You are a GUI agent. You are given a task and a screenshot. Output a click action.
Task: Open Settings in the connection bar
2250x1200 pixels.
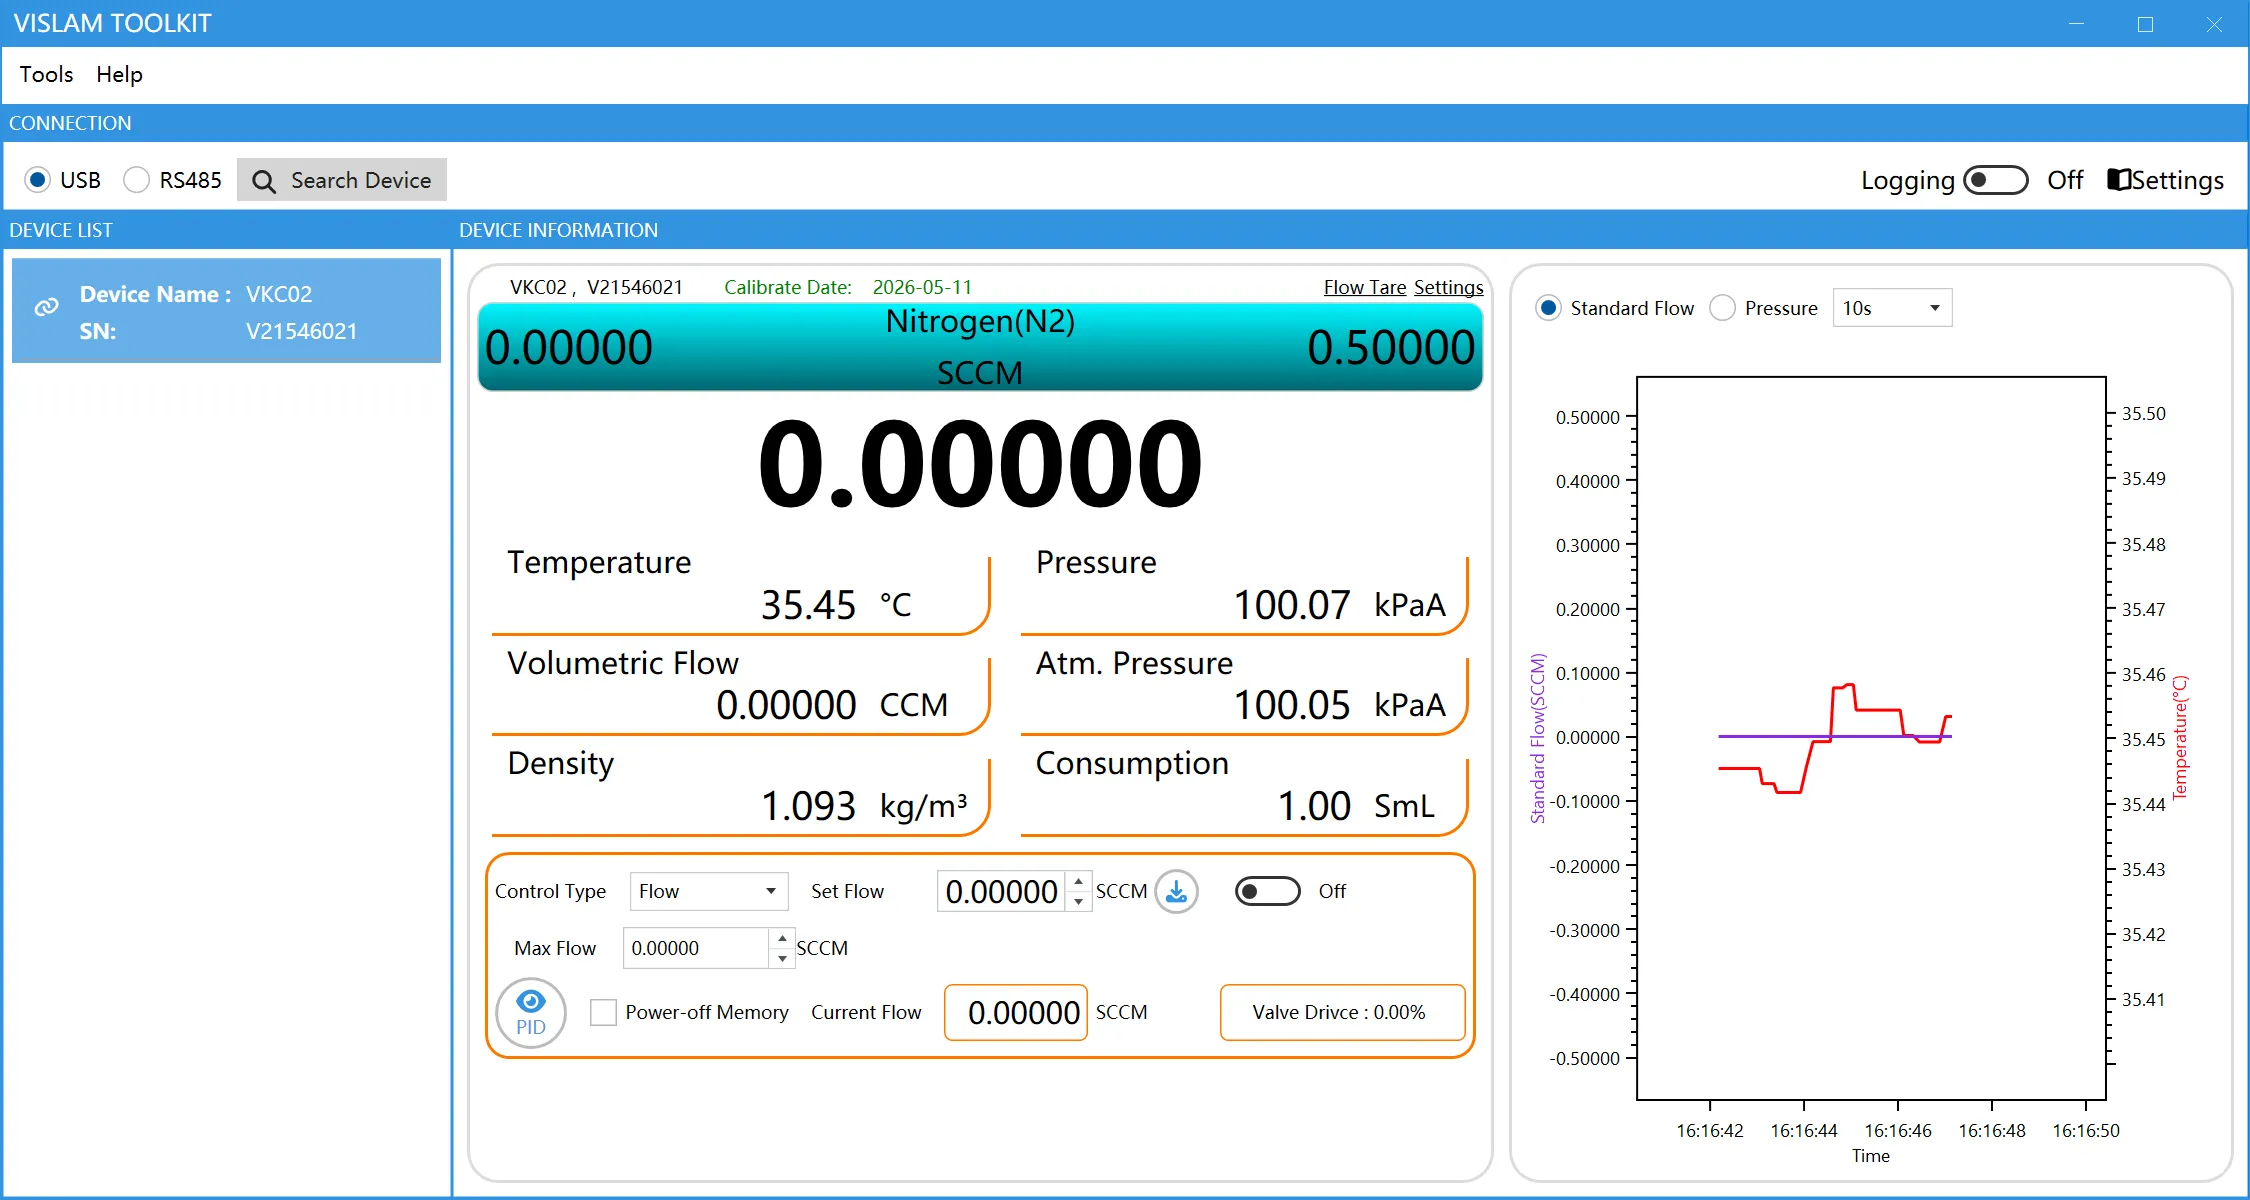click(x=2166, y=180)
